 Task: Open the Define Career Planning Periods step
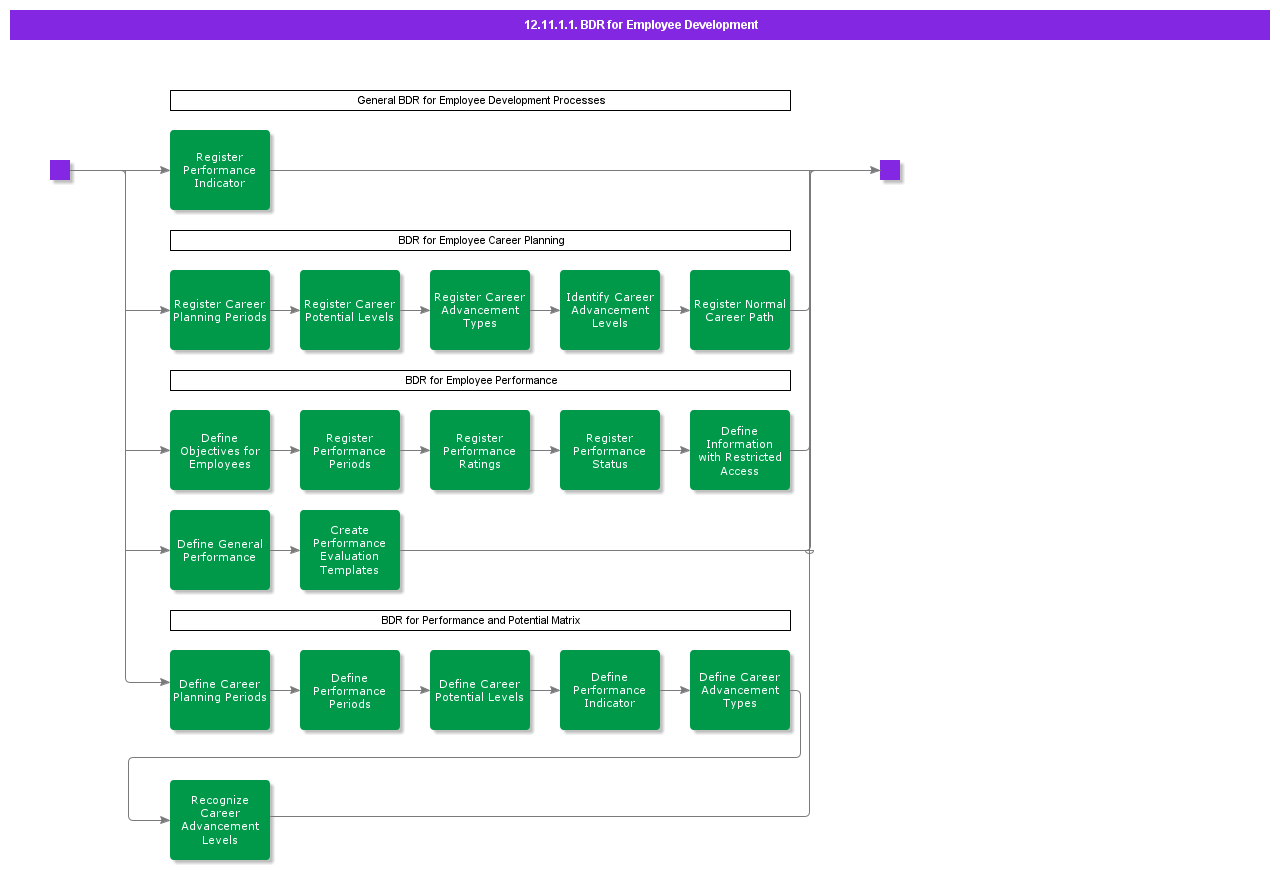pos(220,690)
